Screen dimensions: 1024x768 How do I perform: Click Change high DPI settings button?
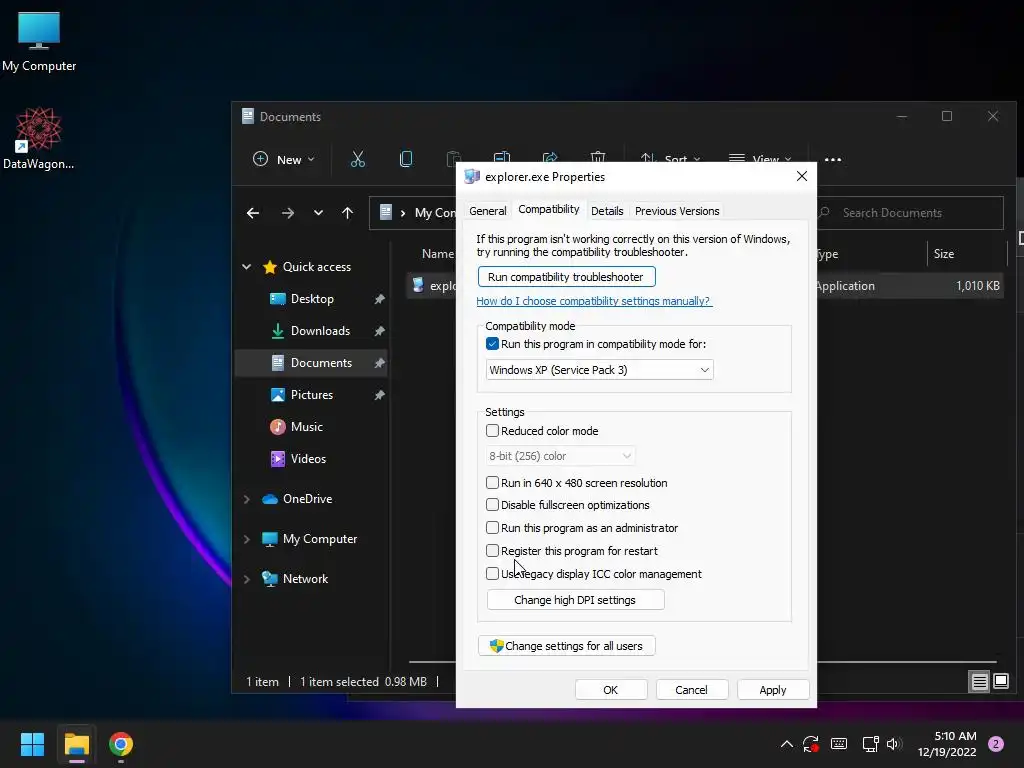[x=575, y=600]
